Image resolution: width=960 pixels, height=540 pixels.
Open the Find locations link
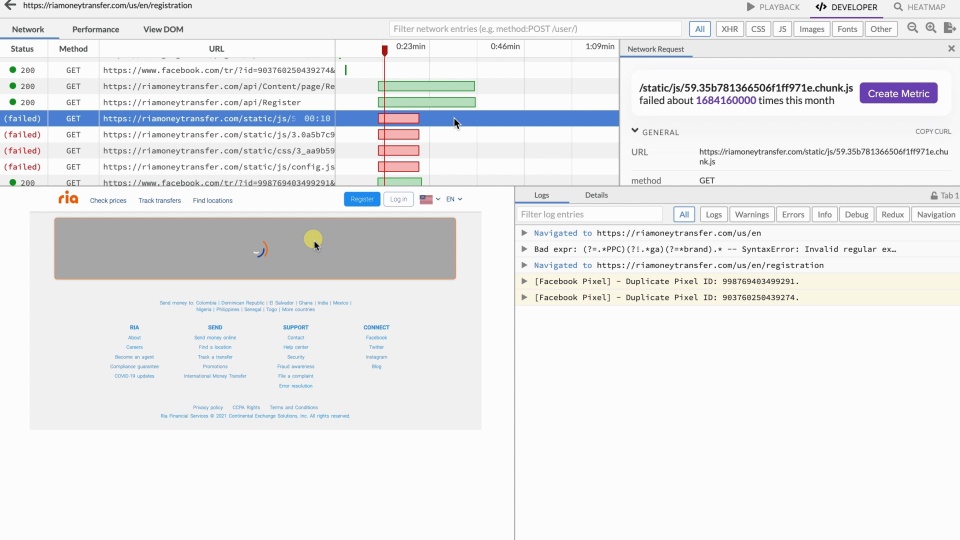212,201
